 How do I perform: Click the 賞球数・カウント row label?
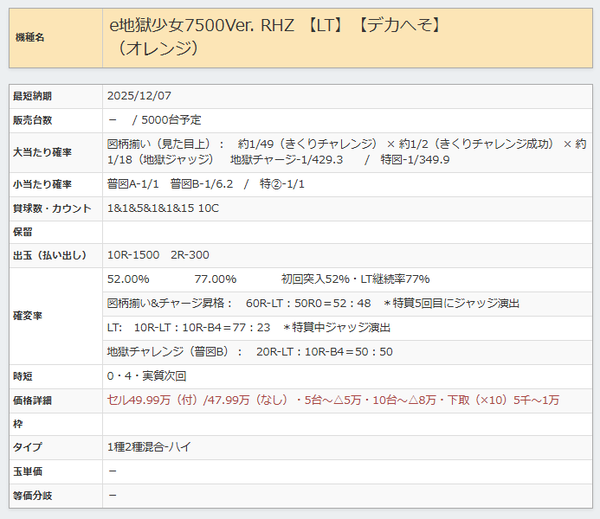coord(52,209)
